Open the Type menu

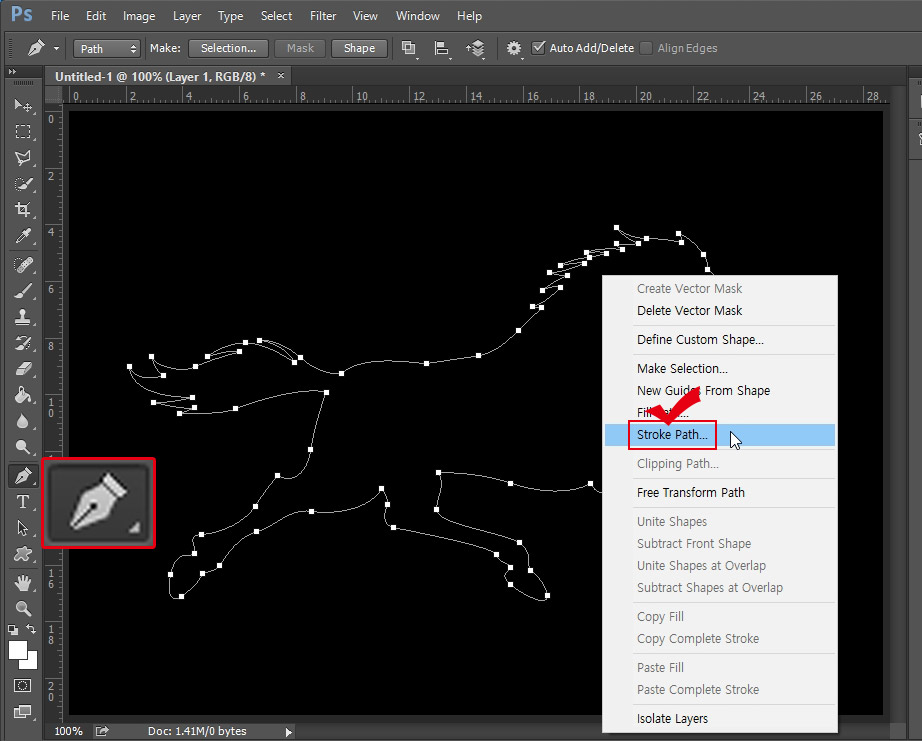click(230, 16)
